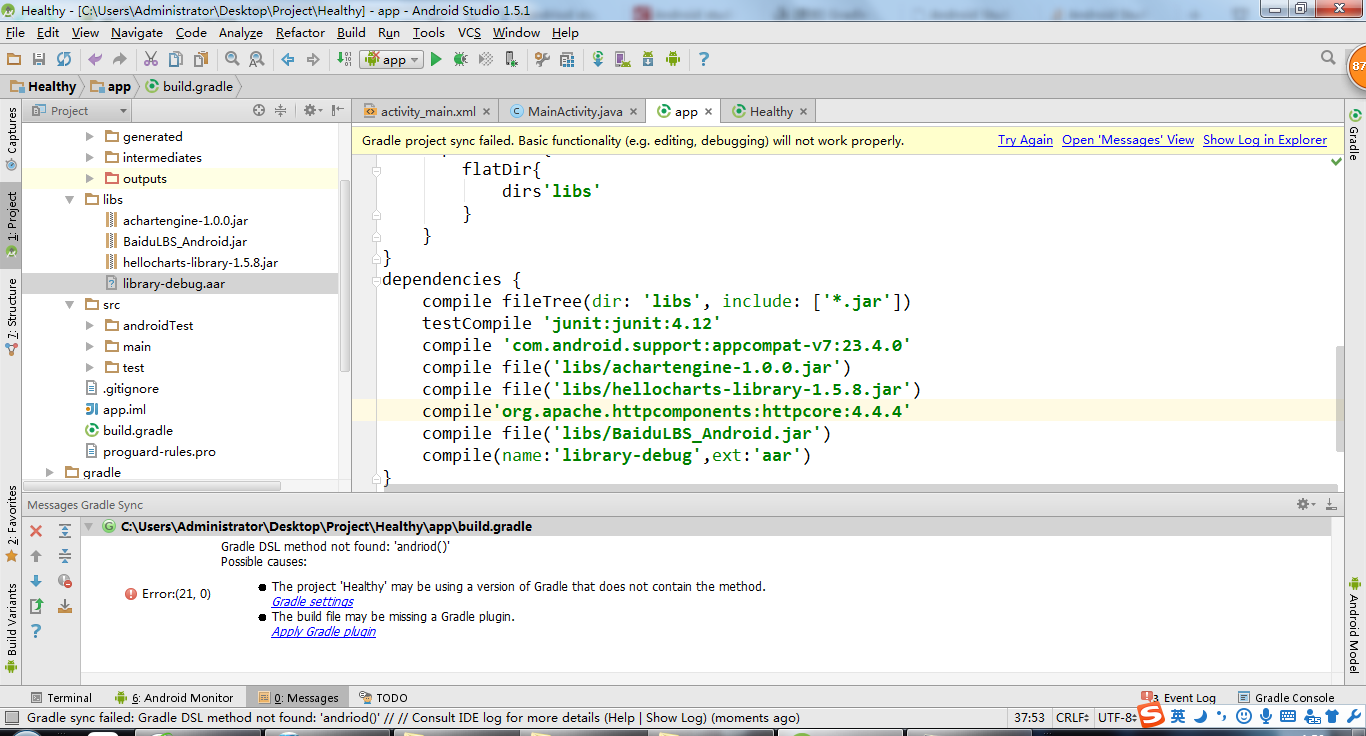1366x736 pixels.
Task: Expand the outputs folder
Action: [x=89, y=179]
